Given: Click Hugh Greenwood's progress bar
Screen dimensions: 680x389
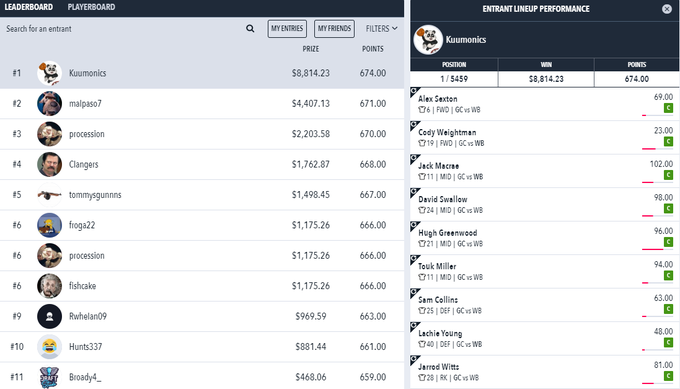Looking at the screenshot, I should click(657, 249).
